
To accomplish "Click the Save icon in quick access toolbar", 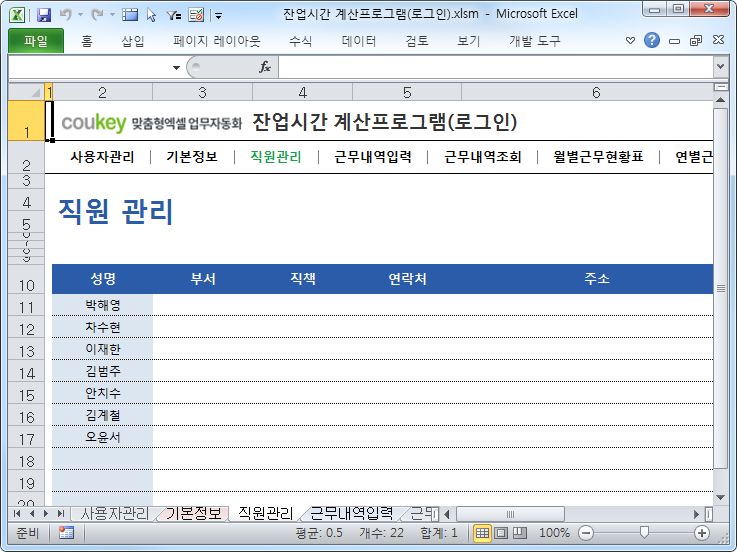I will coord(44,15).
